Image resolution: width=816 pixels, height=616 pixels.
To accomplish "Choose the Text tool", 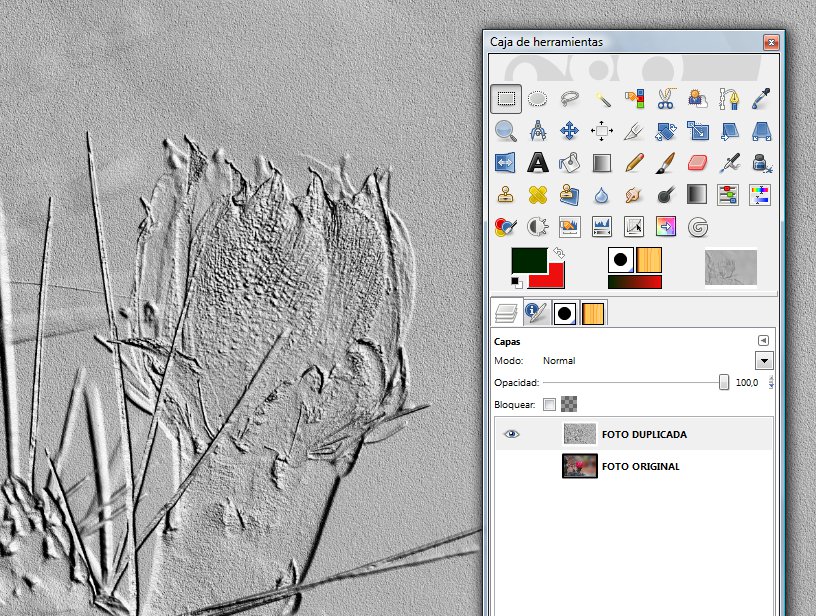I will tap(538, 161).
